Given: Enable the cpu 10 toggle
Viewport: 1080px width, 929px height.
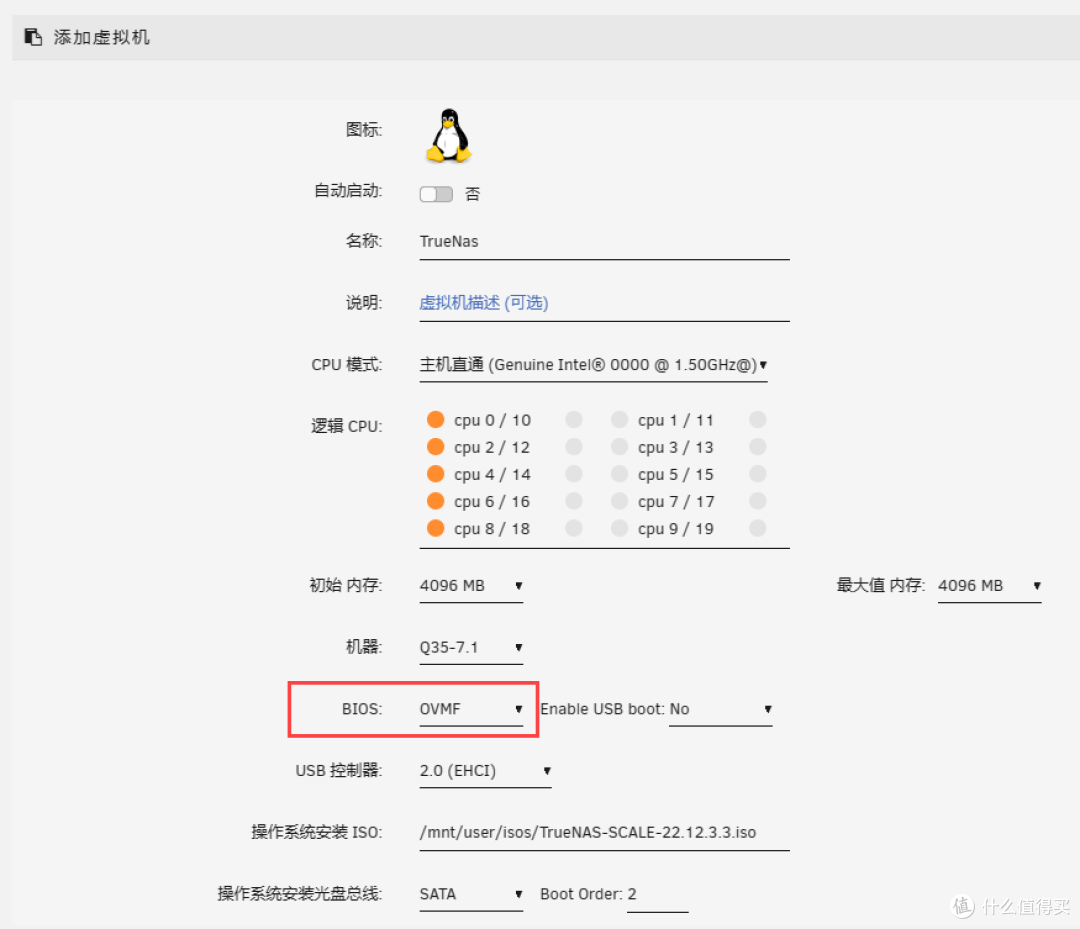Looking at the screenshot, I should (x=574, y=419).
